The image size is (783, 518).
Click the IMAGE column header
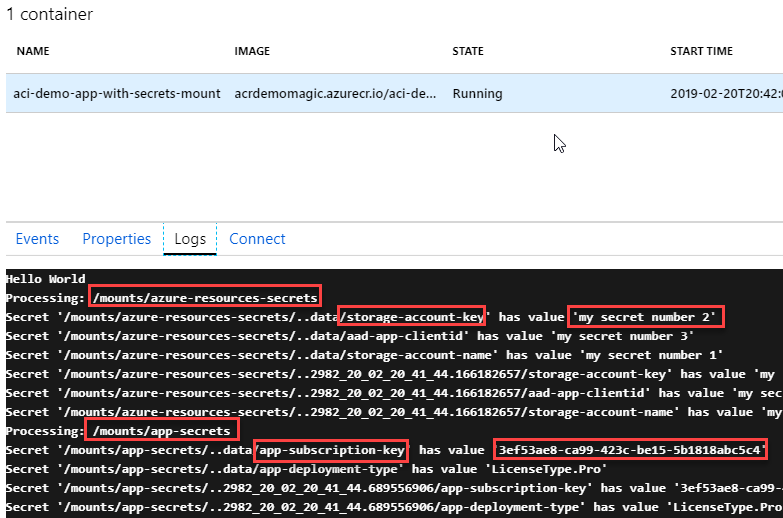[x=252, y=51]
